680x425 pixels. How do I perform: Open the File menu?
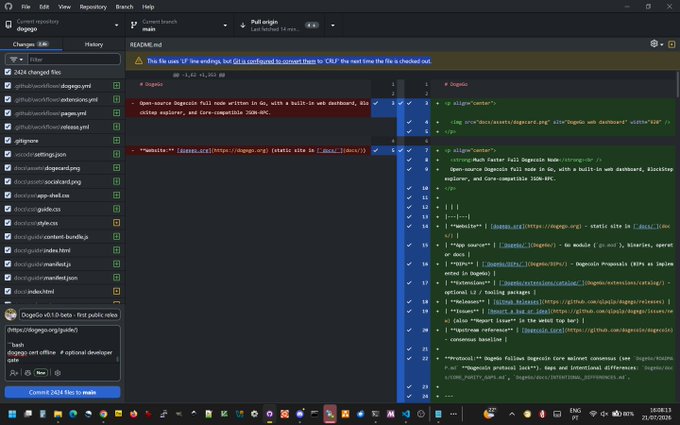point(26,7)
